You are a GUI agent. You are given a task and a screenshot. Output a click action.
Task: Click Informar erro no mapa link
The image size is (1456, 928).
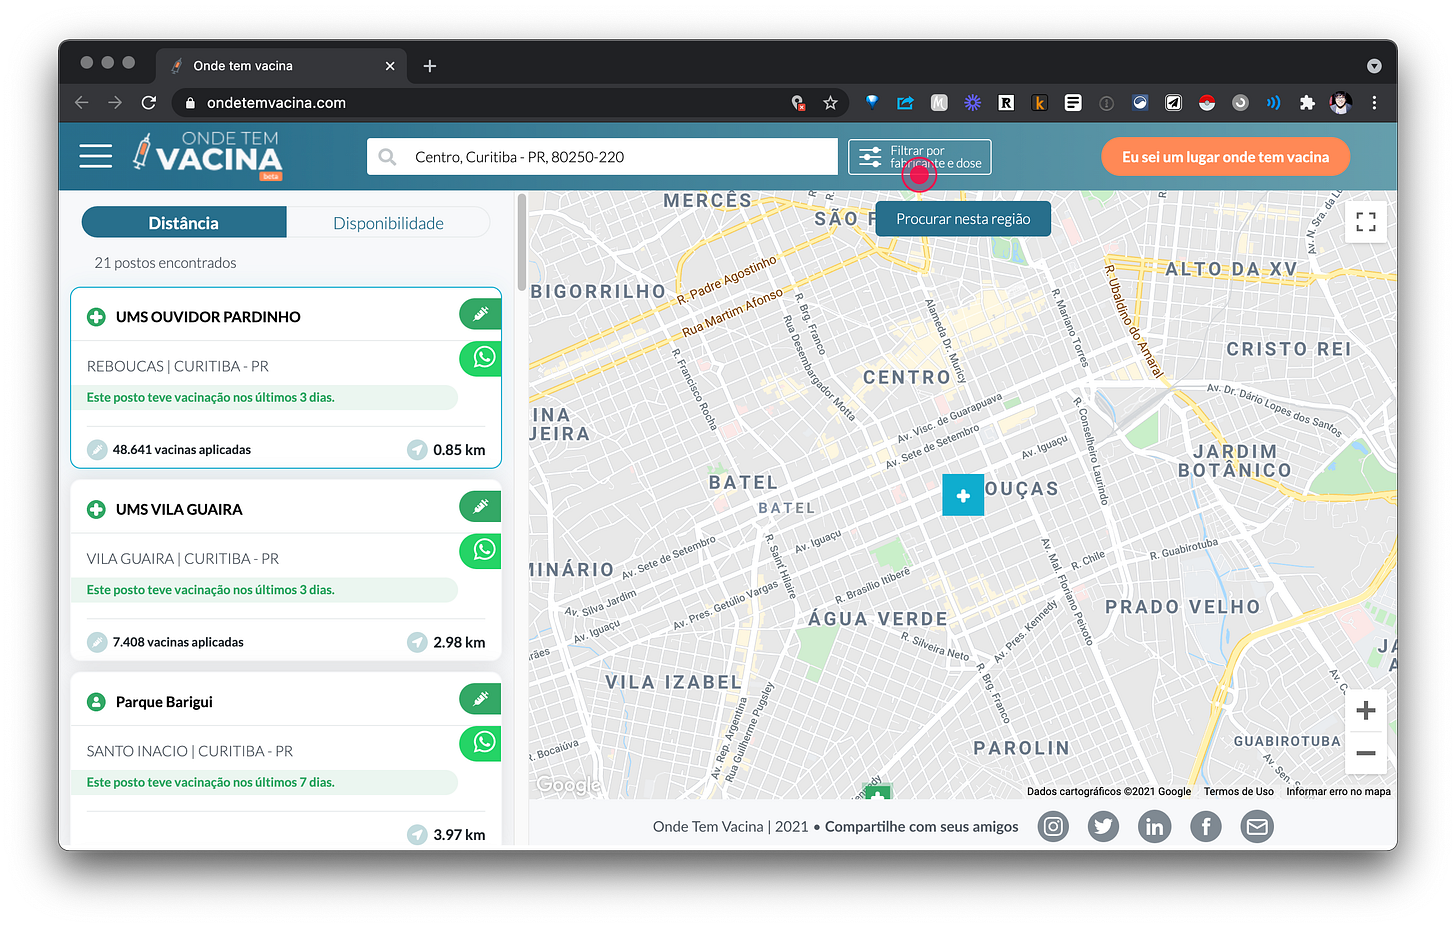pos(1338,791)
